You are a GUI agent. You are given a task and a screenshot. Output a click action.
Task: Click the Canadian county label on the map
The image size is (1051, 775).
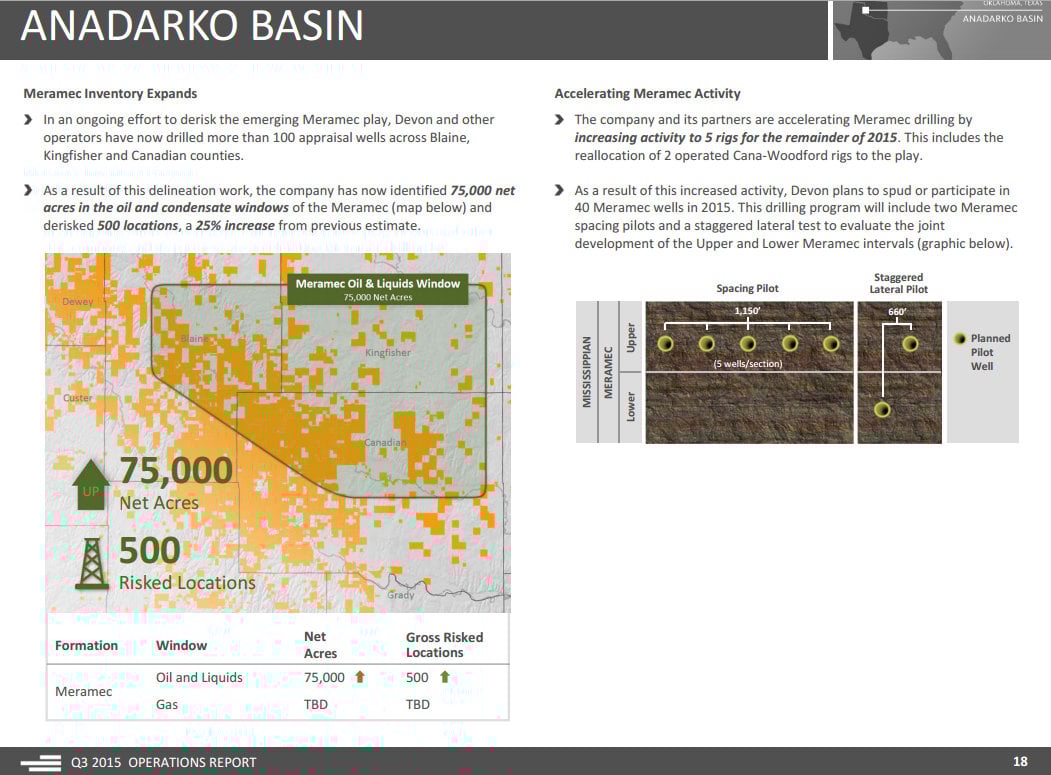pos(385,443)
